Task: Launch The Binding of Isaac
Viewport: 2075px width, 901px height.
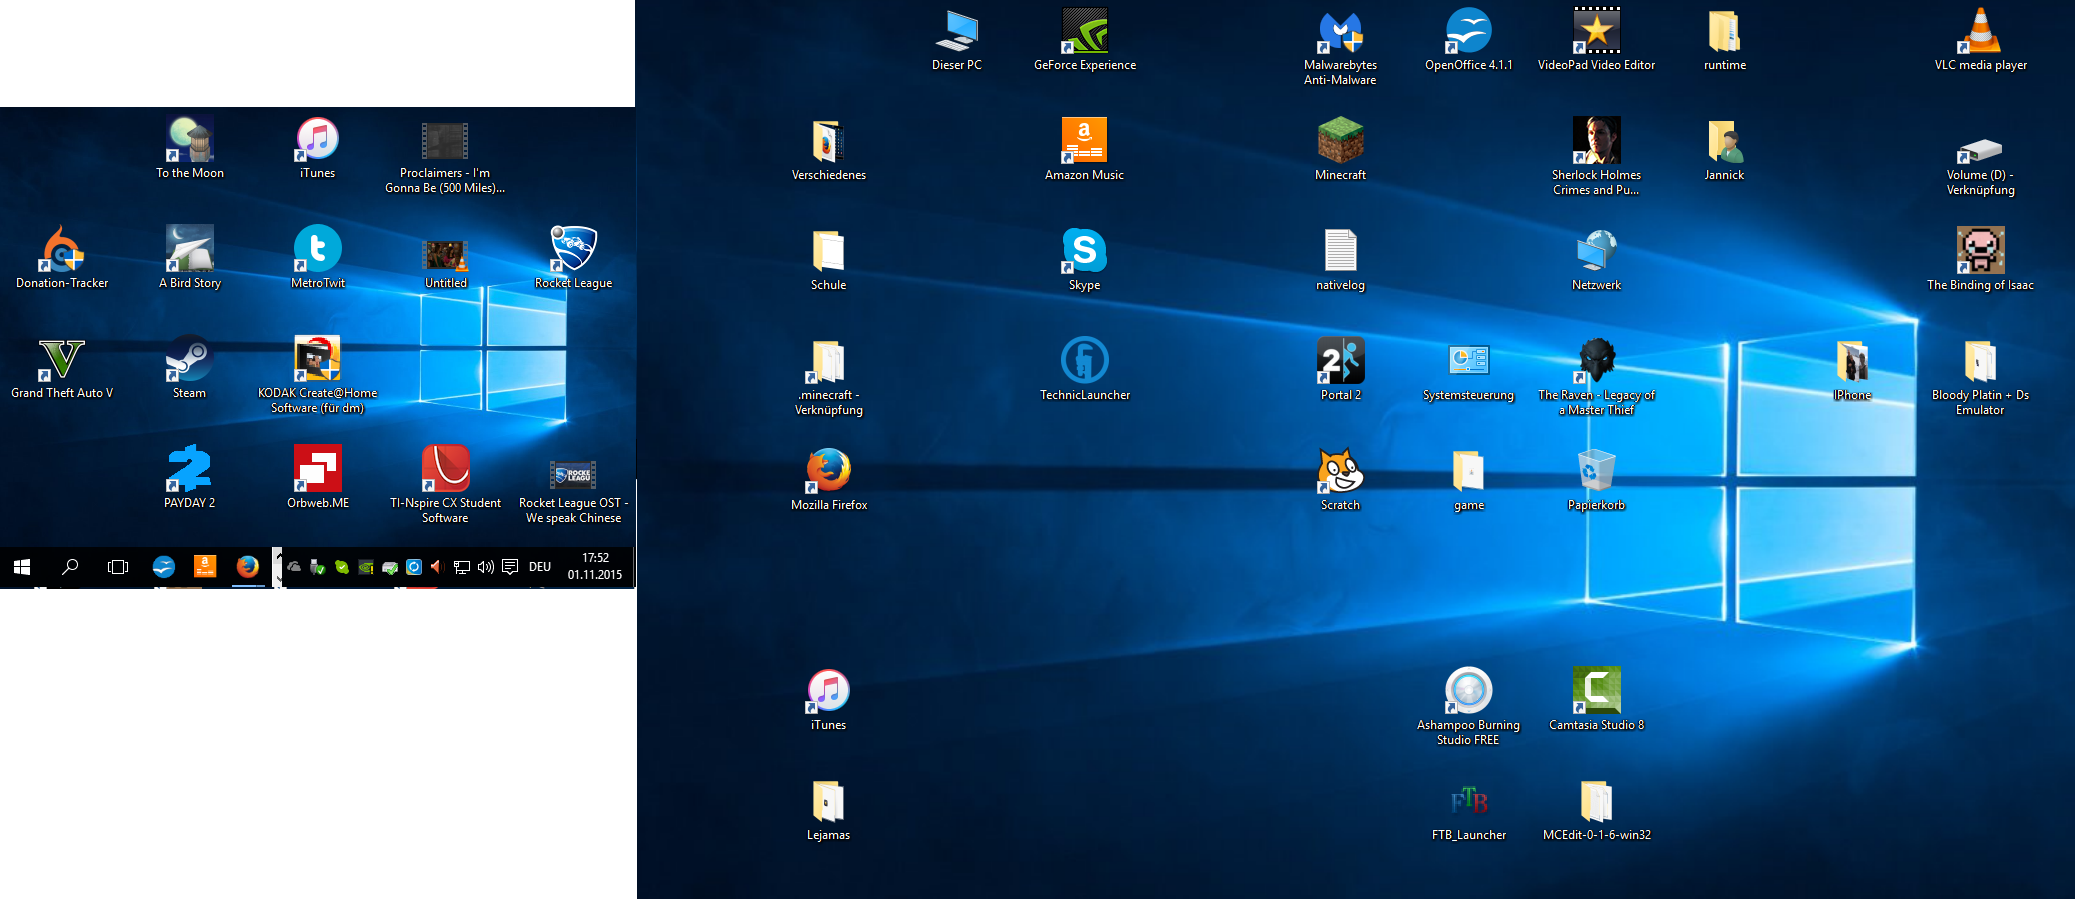Action: click(1980, 260)
